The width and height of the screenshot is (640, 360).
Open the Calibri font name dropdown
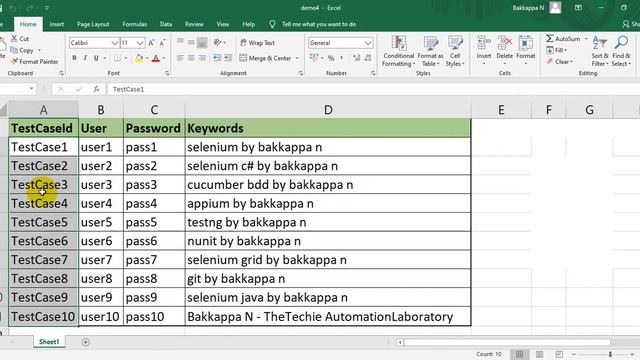point(115,43)
